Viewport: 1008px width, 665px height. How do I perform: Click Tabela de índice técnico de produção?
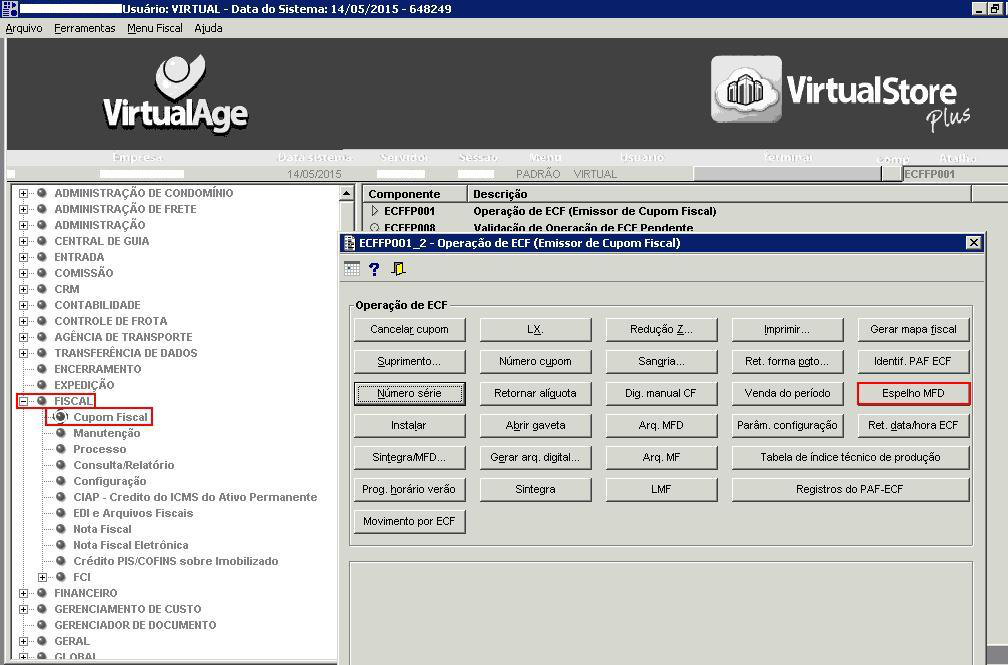tap(850, 458)
